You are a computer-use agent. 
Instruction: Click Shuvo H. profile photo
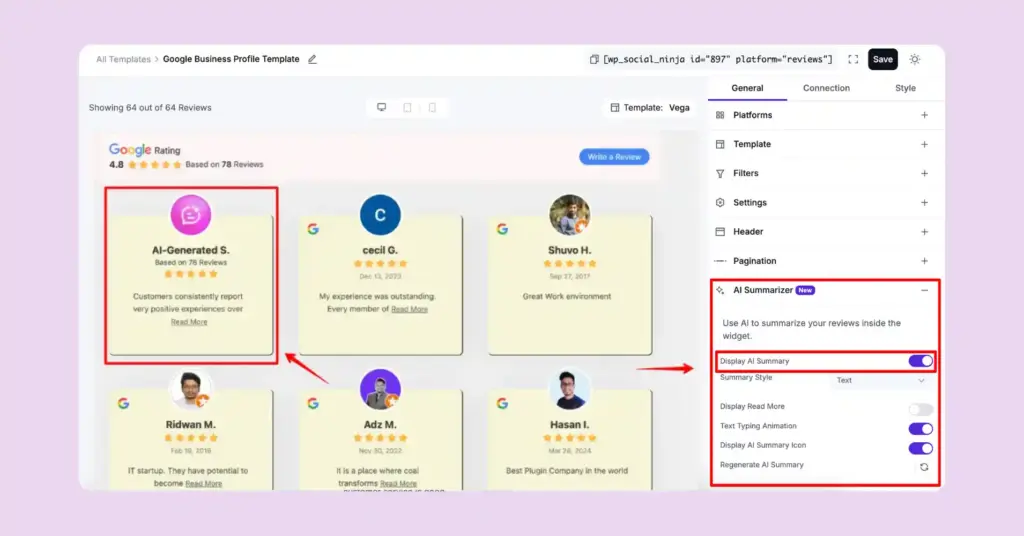point(569,214)
